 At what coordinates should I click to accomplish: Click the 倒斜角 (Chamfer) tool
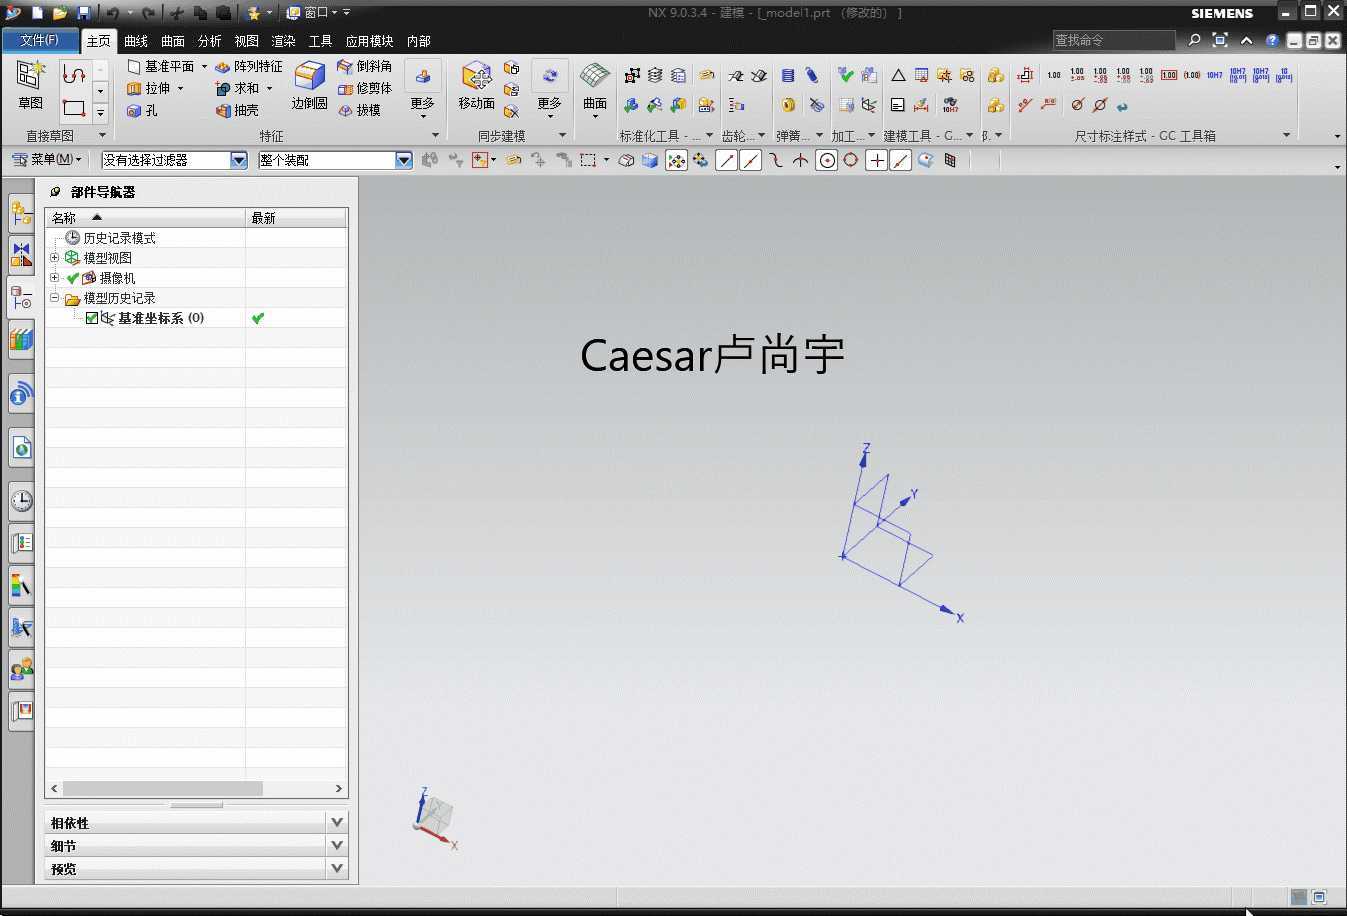pyautogui.click(x=365, y=66)
